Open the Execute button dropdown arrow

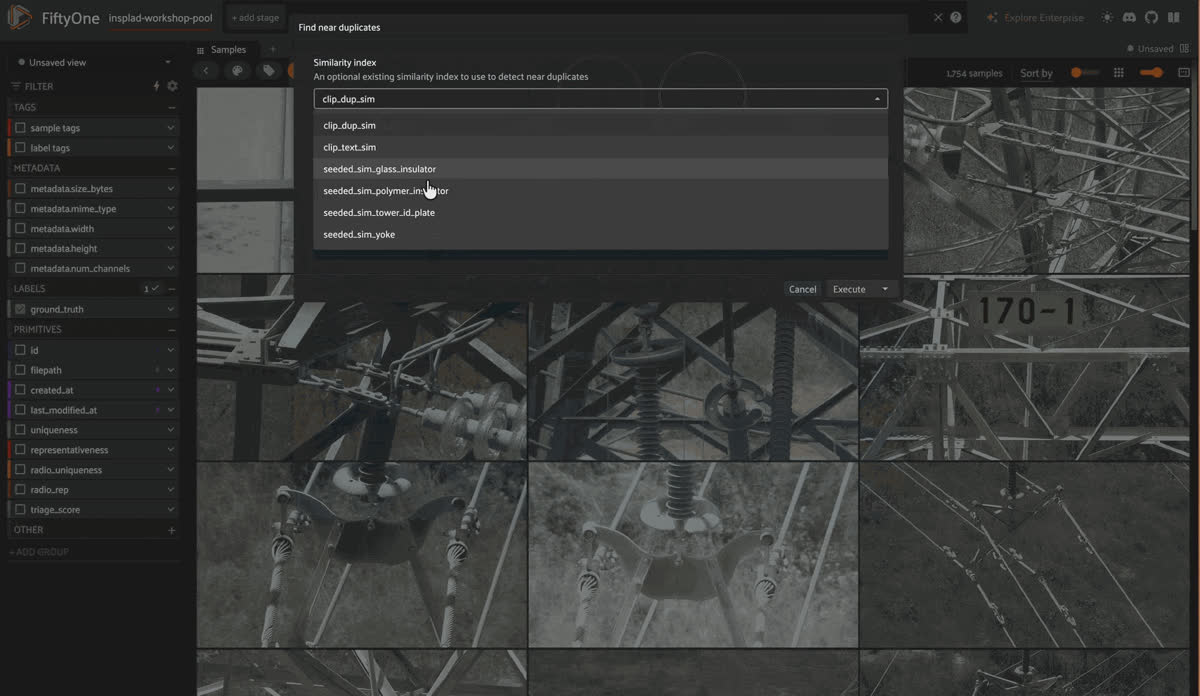(885, 289)
